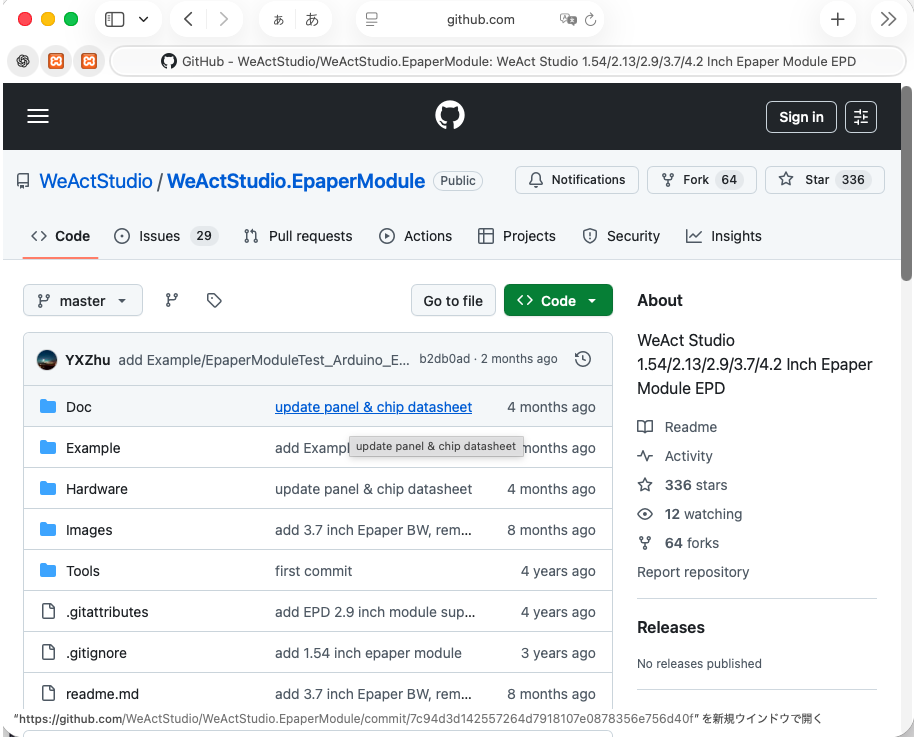This screenshot has width=923, height=738.
Task: Open YXZhu's avatar profile picture
Action: [x=47, y=360]
